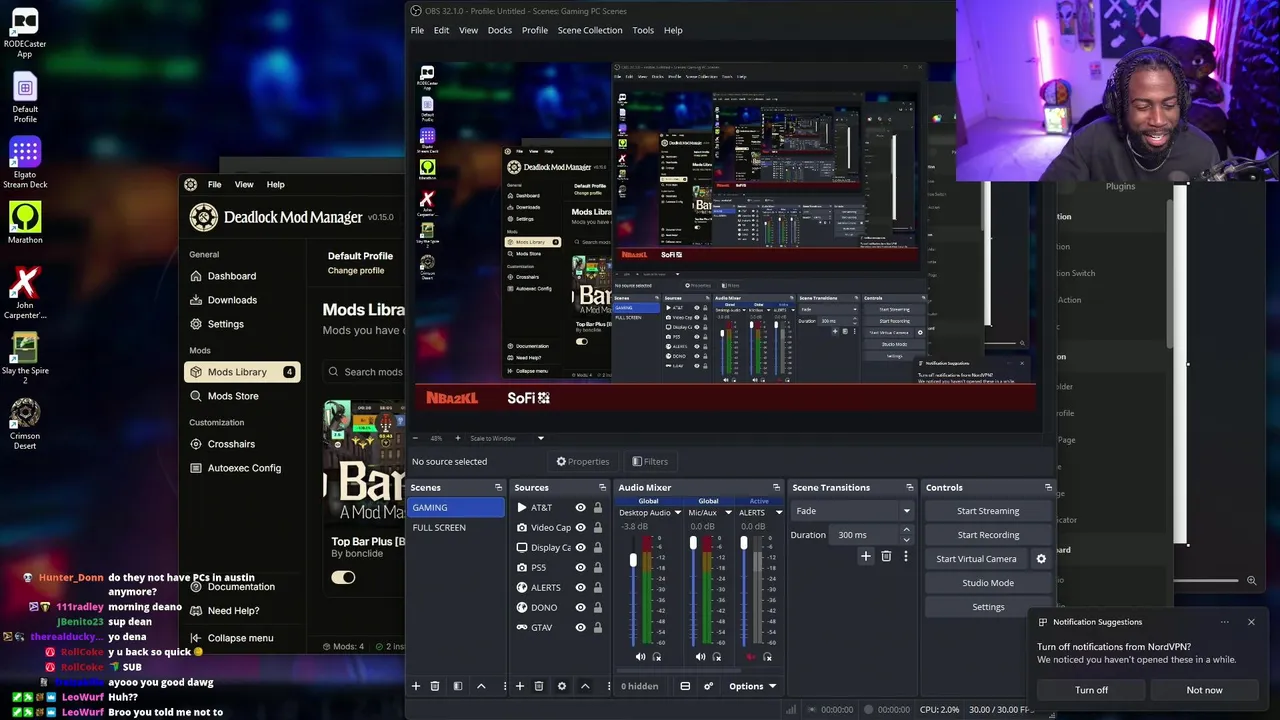
Task: Open the OBS File menu
Action: pyautogui.click(x=417, y=30)
